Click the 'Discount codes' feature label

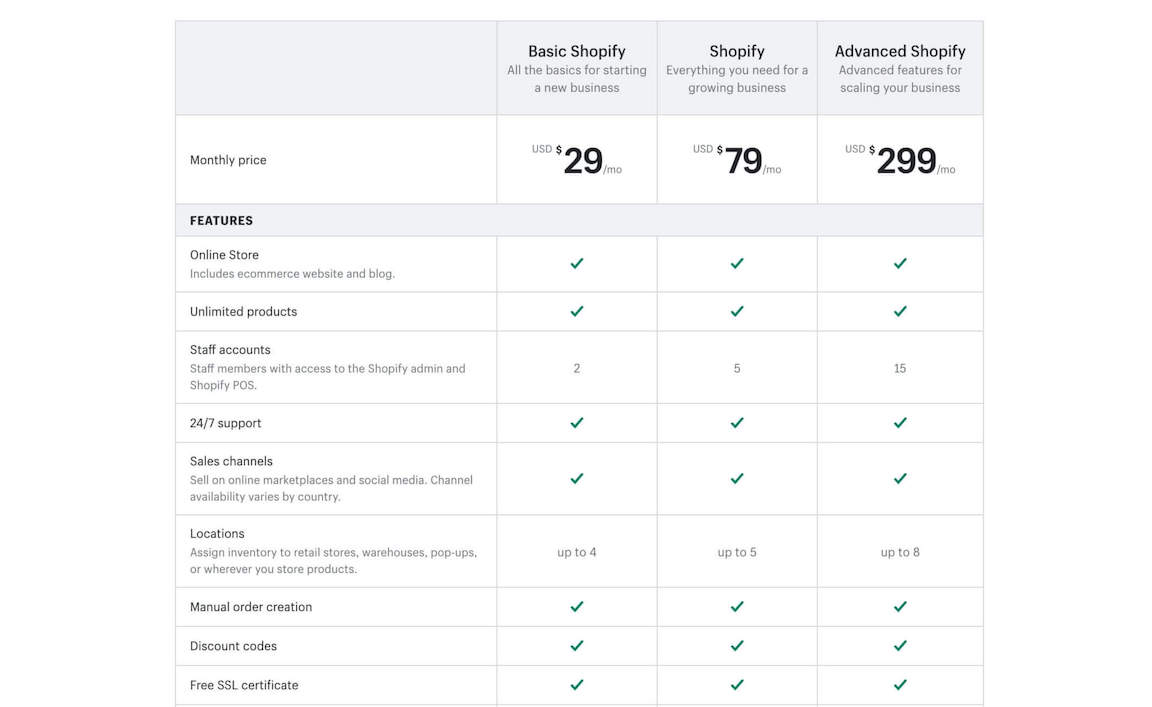pos(233,646)
